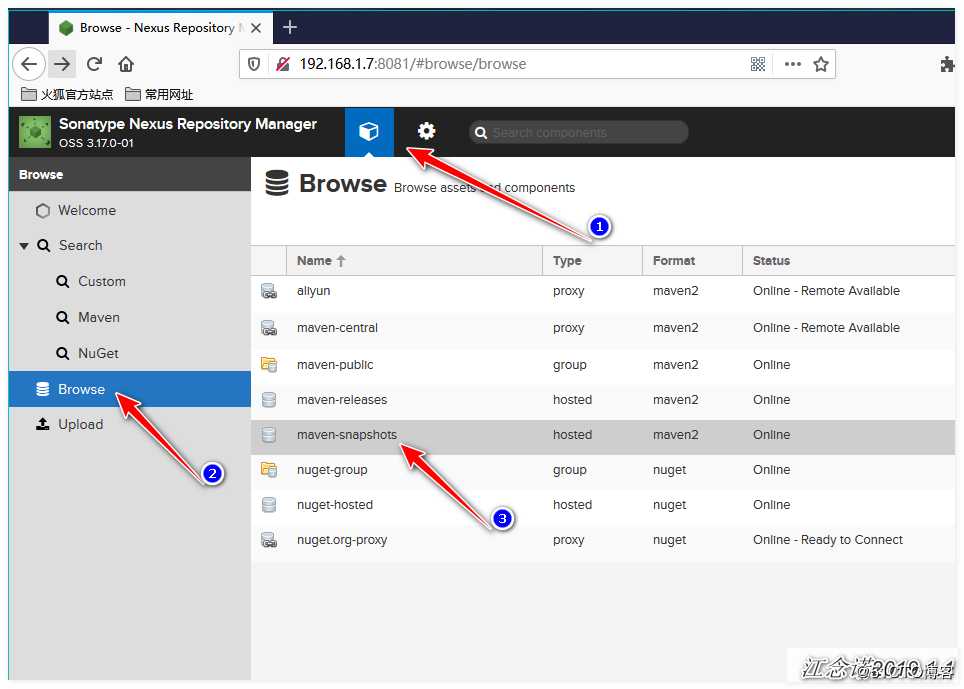964x689 pixels.
Task: Click the aliyun proxy repository icon
Action: click(x=269, y=291)
